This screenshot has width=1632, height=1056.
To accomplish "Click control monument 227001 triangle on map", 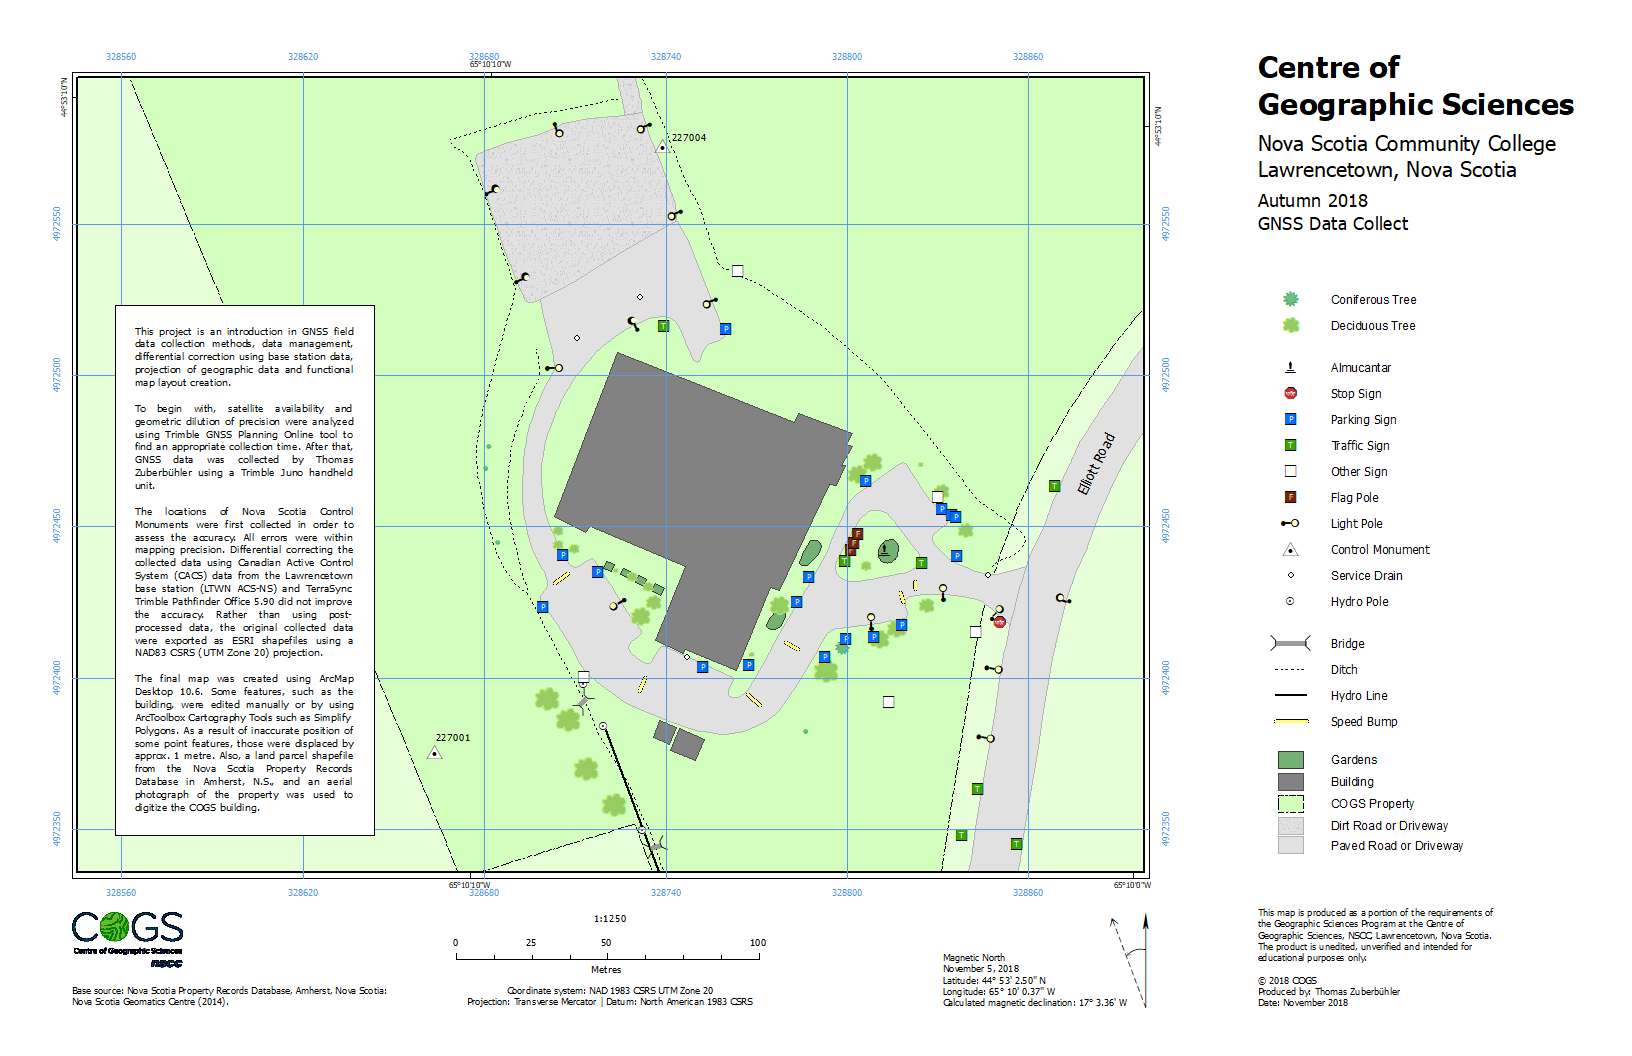I will (x=434, y=753).
